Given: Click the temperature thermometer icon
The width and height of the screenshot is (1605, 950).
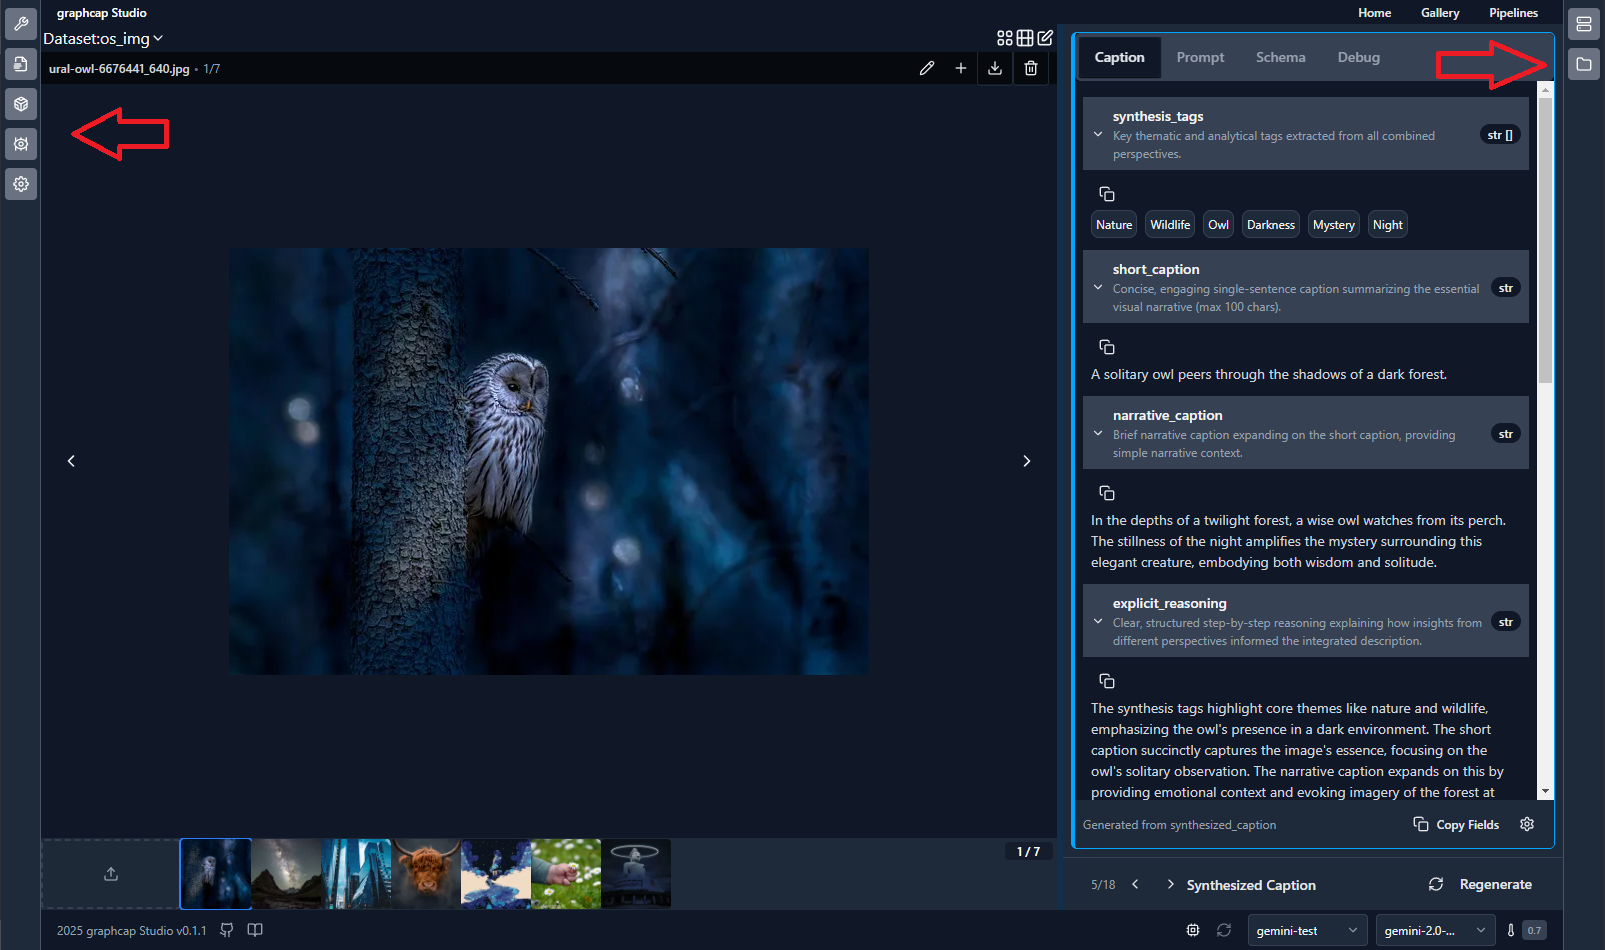Looking at the screenshot, I should tap(1510, 930).
